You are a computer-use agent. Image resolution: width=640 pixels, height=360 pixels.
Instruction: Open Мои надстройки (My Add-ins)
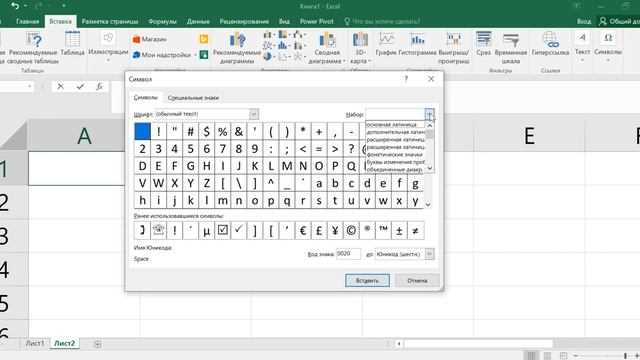click(x=162, y=55)
